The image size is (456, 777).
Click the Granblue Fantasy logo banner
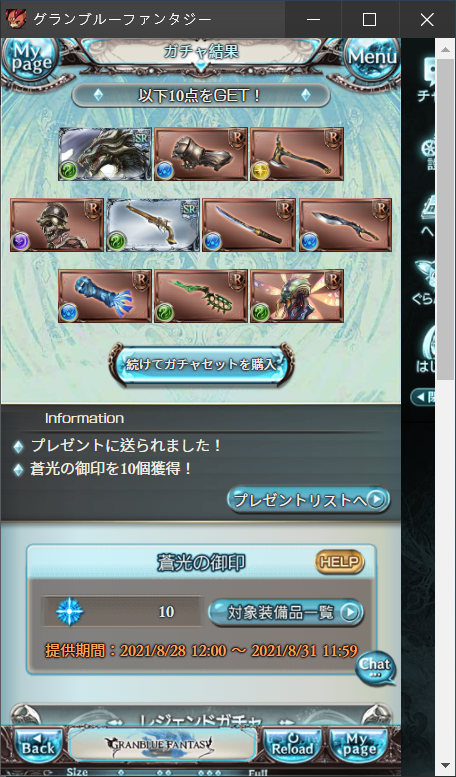pos(162,744)
